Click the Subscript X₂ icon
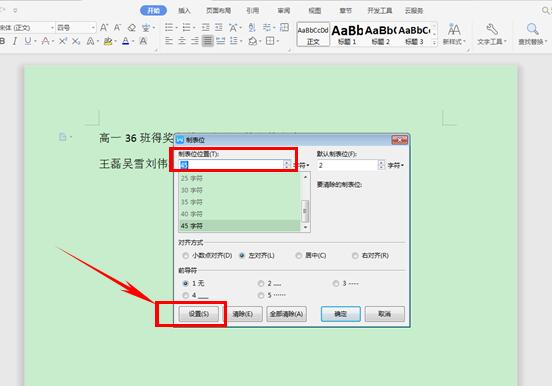 tap(76, 41)
